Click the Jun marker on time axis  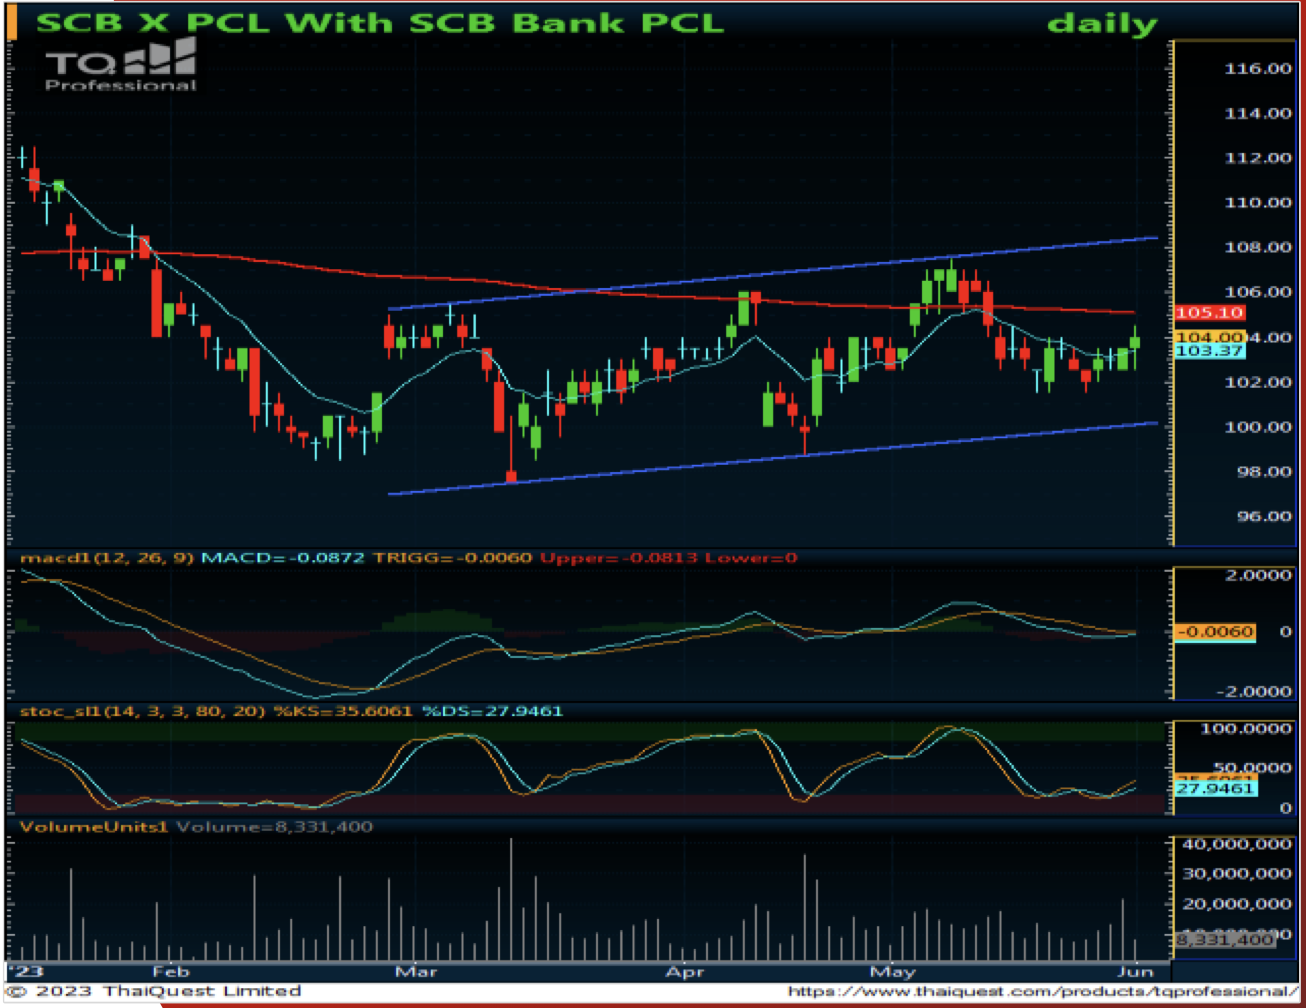pos(1135,971)
